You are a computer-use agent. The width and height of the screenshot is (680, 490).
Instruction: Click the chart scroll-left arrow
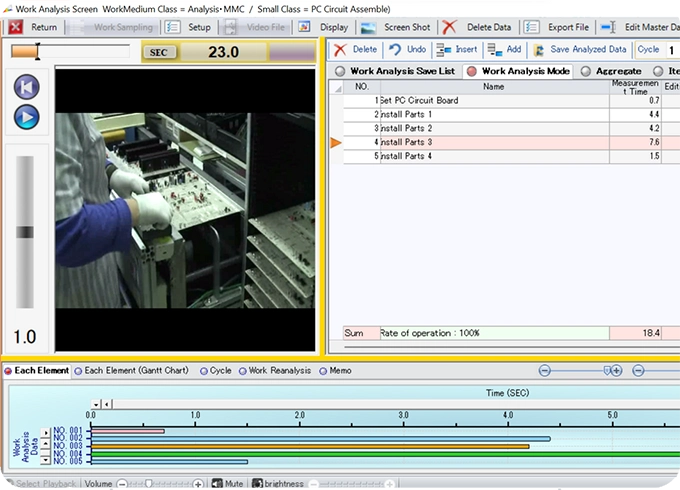(x=107, y=404)
